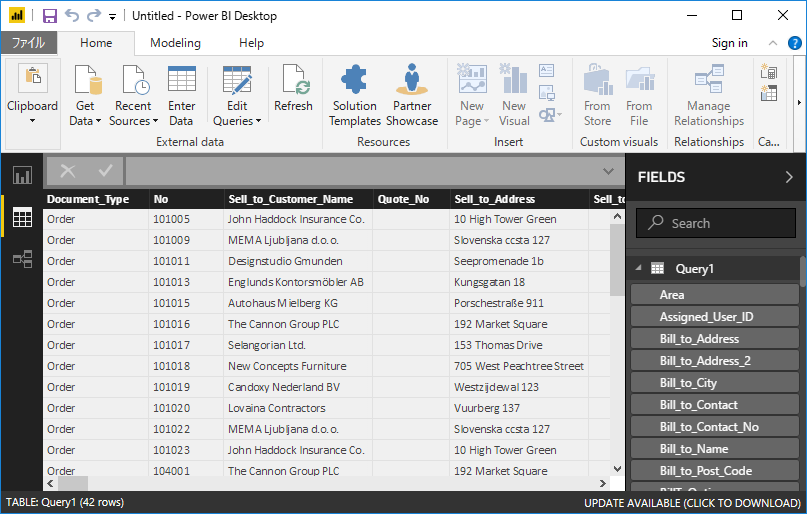Switch to the Home ribbon tab
This screenshot has width=807, height=514.
coord(96,43)
